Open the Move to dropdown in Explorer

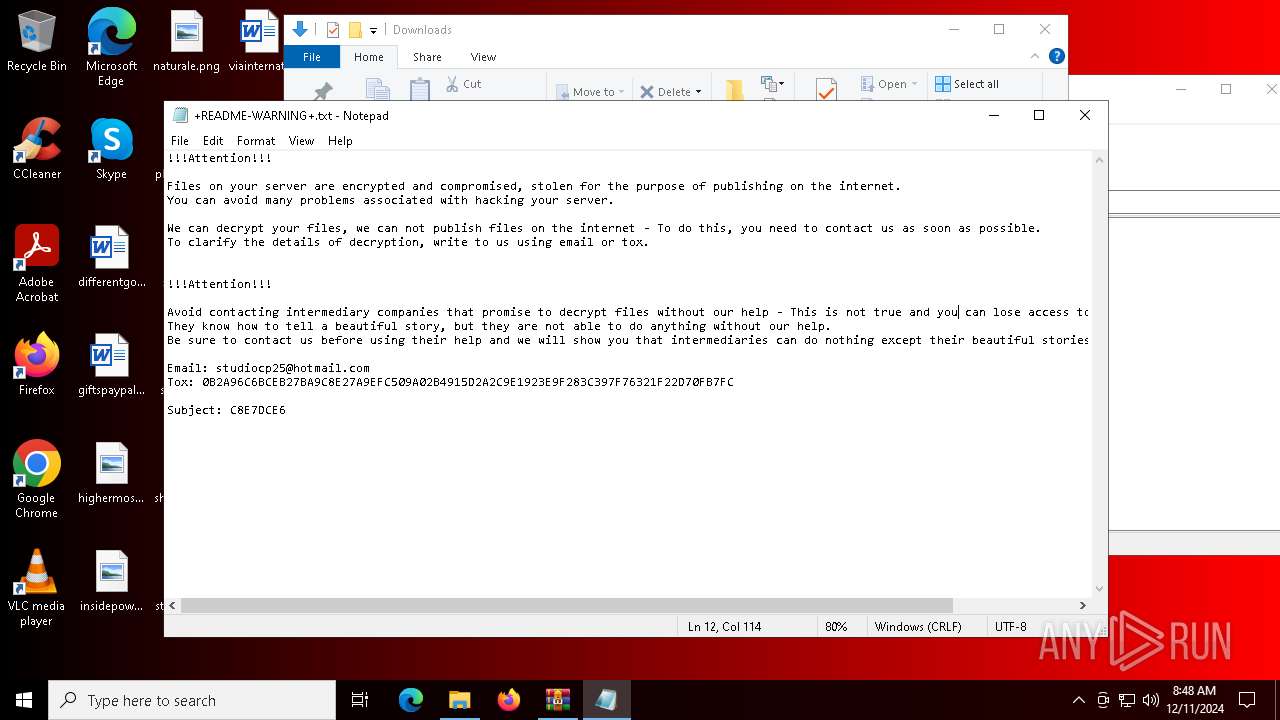click(x=590, y=91)
